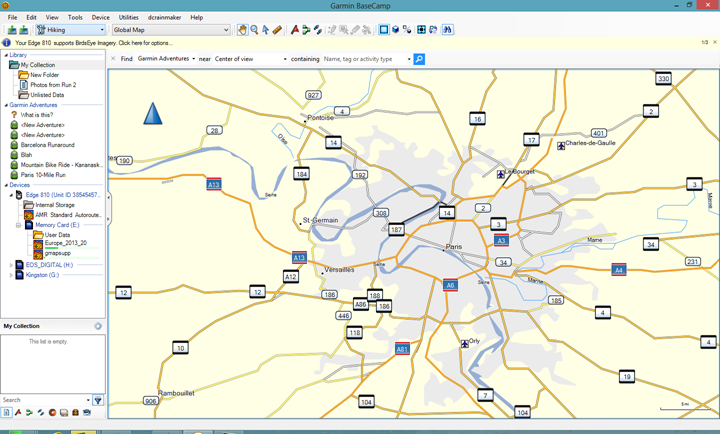
Task: Toggle the funnel filter button beside Search
Action: [98, 400]
